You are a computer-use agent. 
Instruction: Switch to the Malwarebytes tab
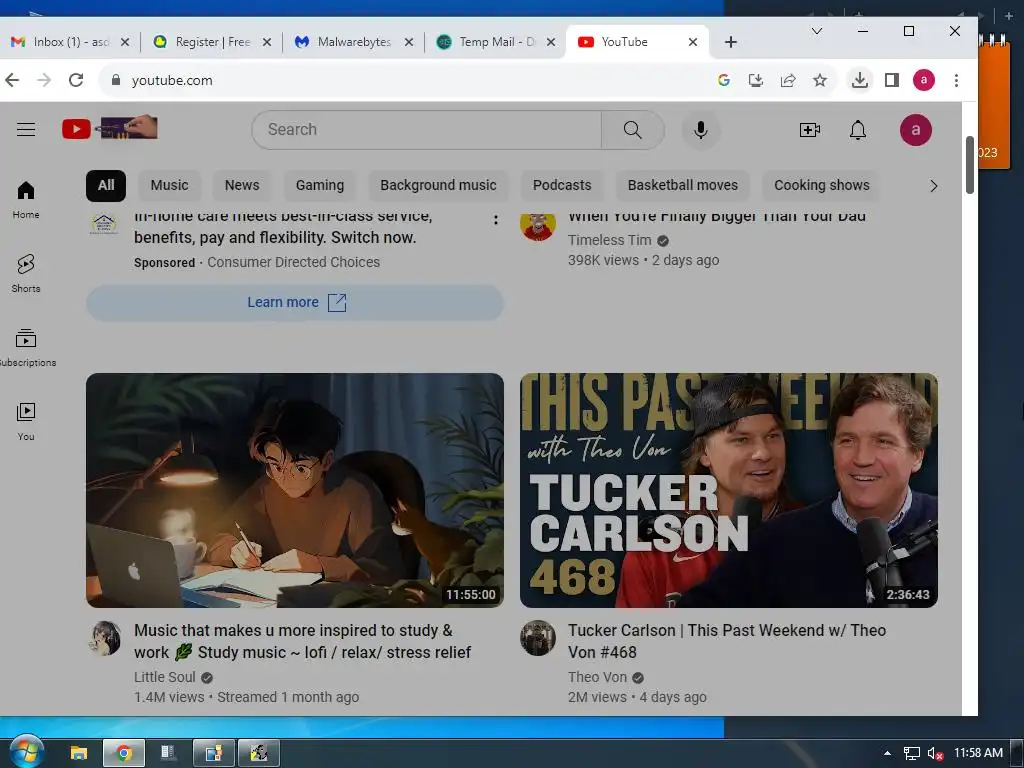click(354, 42)
